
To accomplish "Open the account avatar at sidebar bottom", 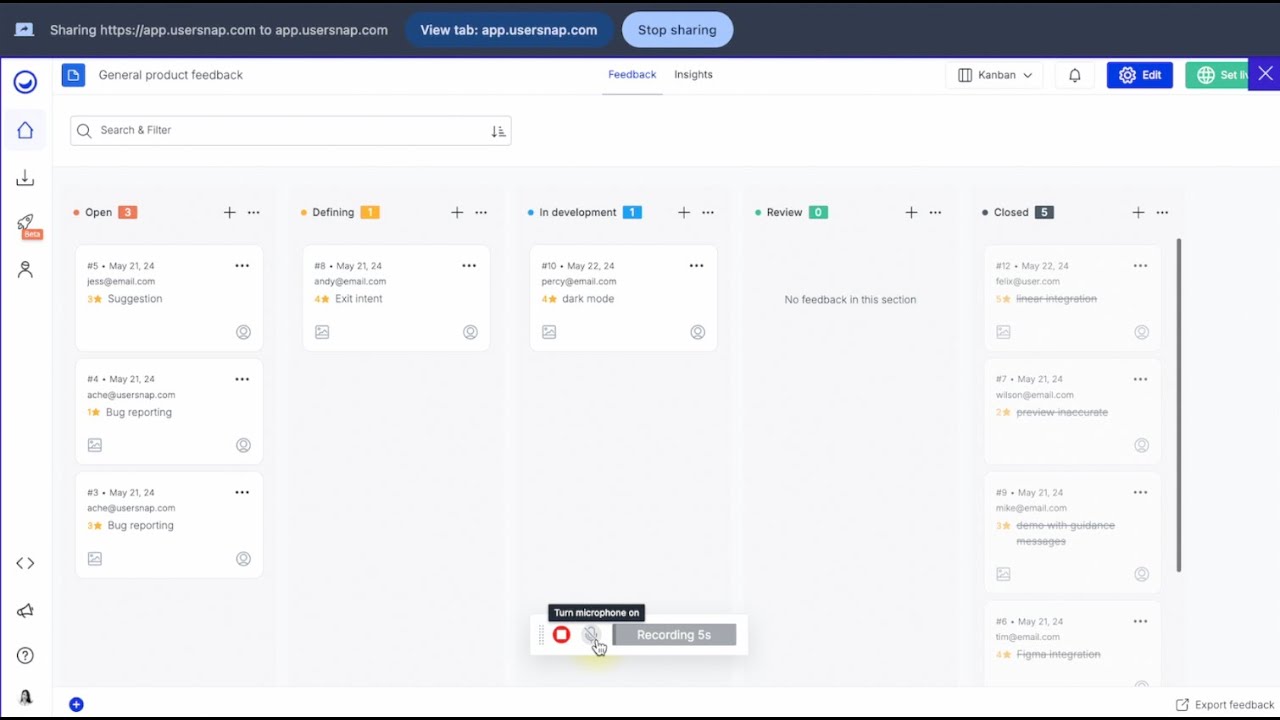I will [25, 697].
